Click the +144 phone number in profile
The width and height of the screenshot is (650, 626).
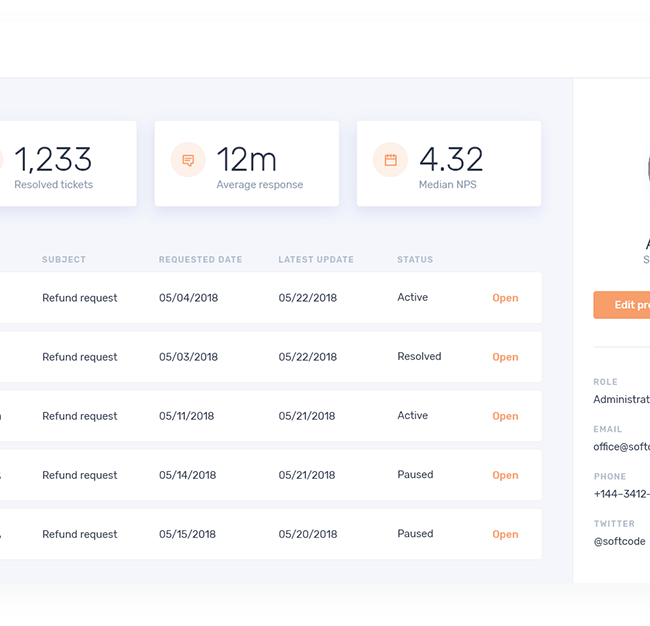click(x=622, y=494)
